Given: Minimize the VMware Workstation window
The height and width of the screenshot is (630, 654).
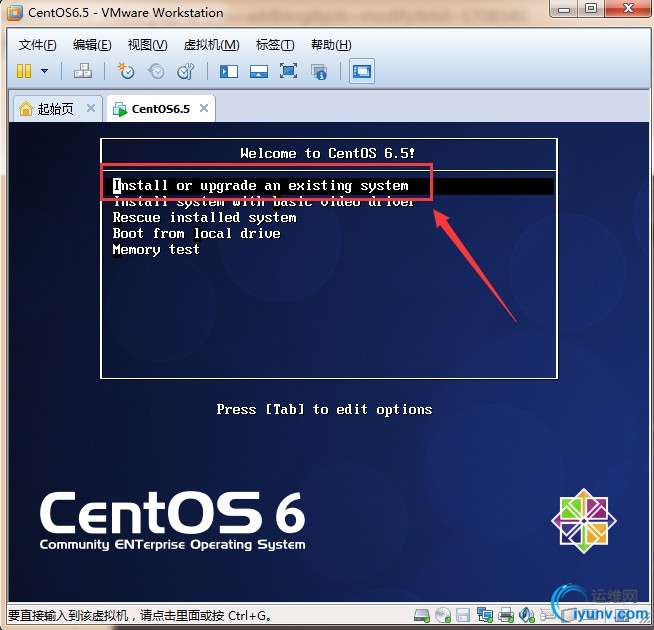Looking at the screenshot, I should point(564,8).
